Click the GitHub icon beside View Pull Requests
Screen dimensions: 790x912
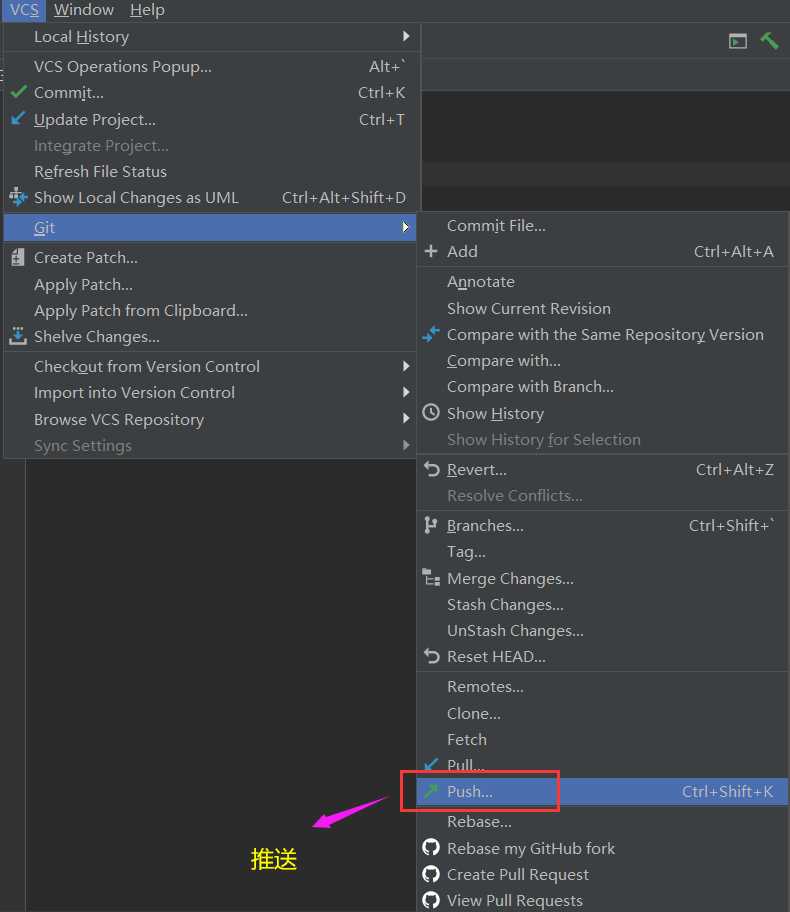(431, 900)
